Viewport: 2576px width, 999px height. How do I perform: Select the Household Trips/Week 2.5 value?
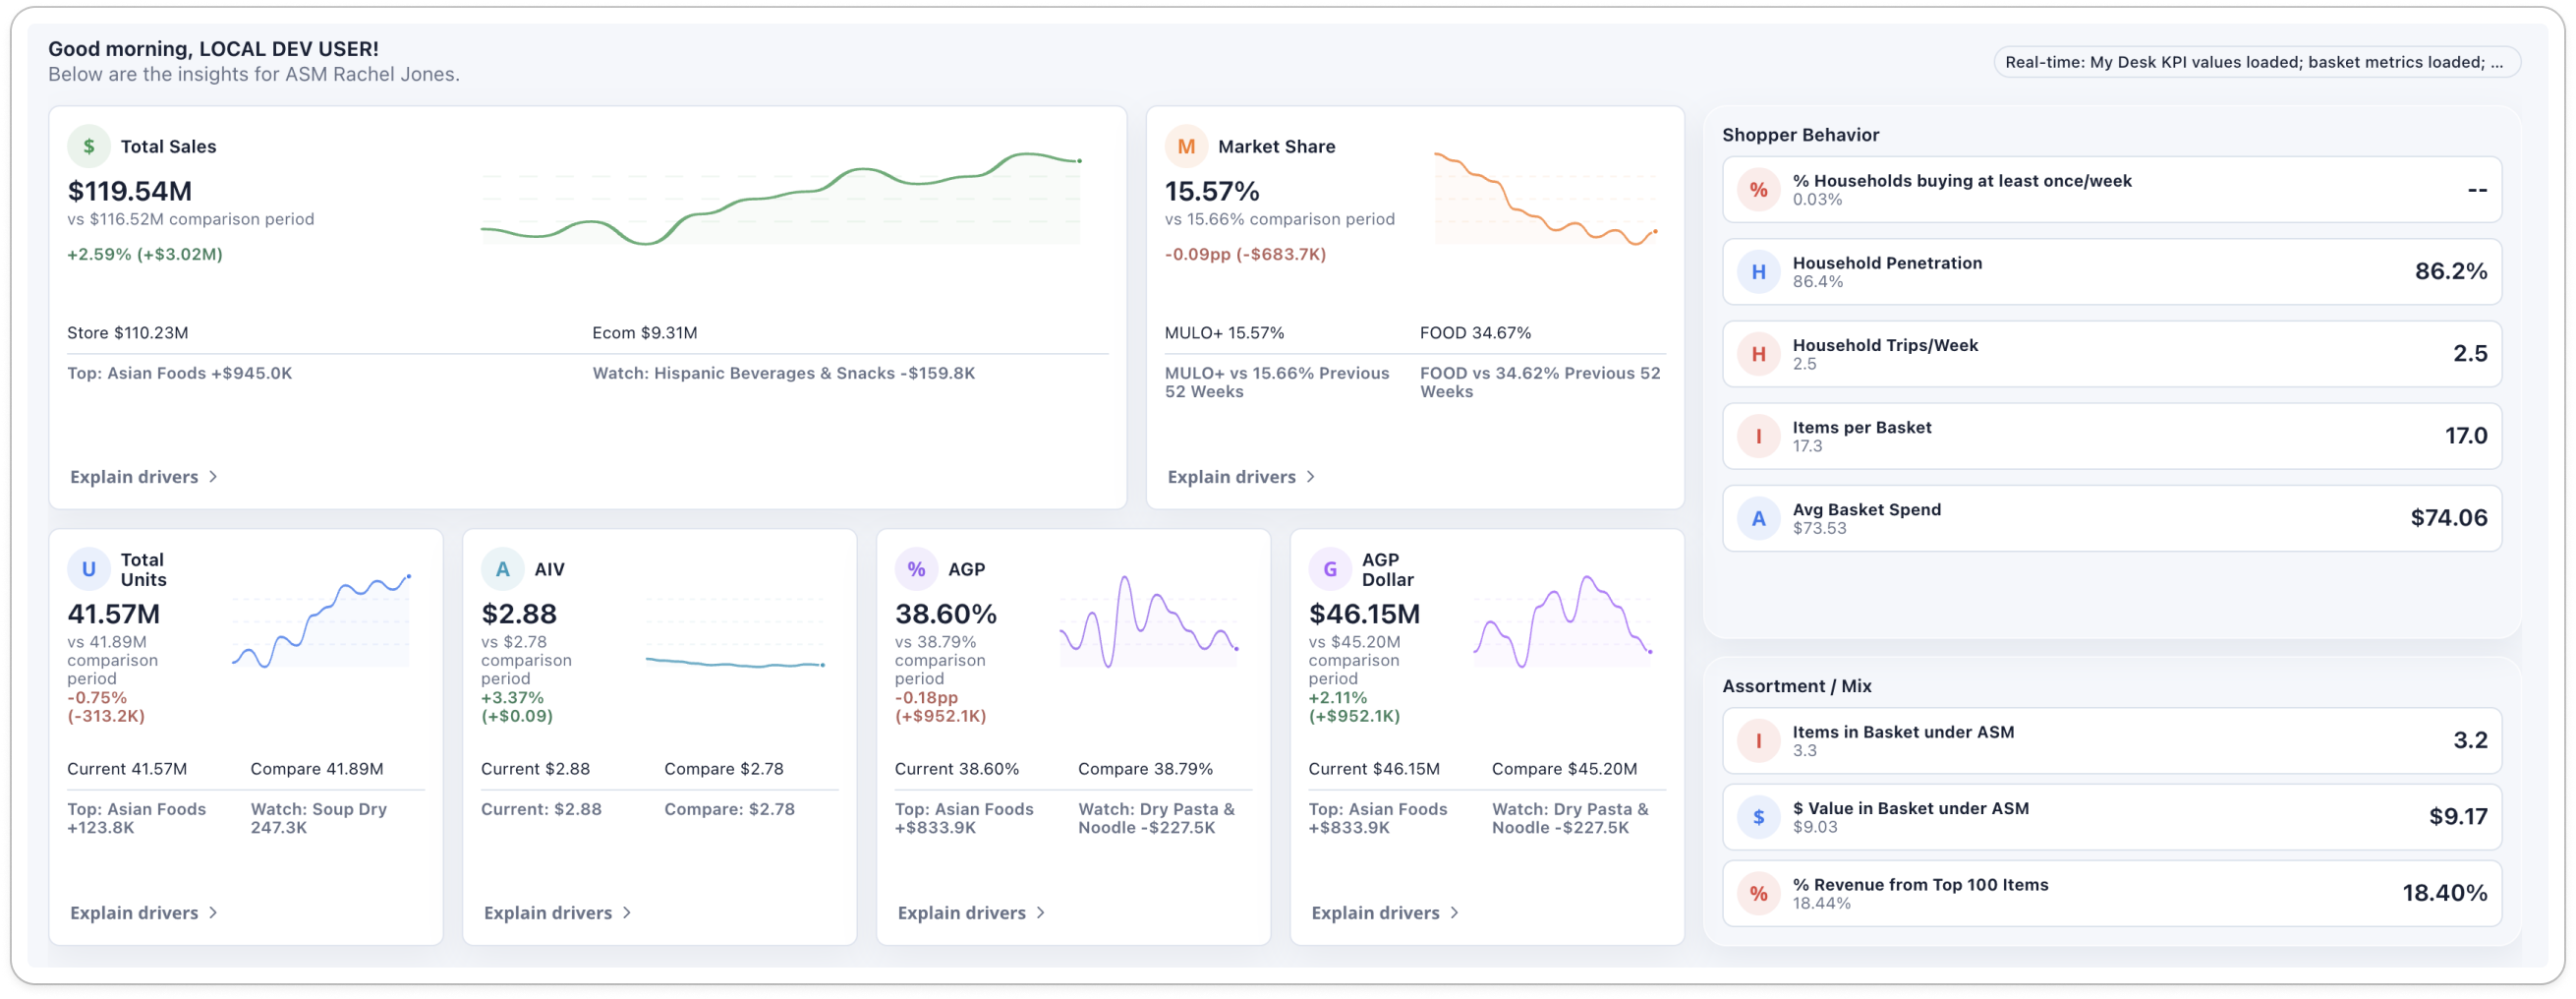2469,354
